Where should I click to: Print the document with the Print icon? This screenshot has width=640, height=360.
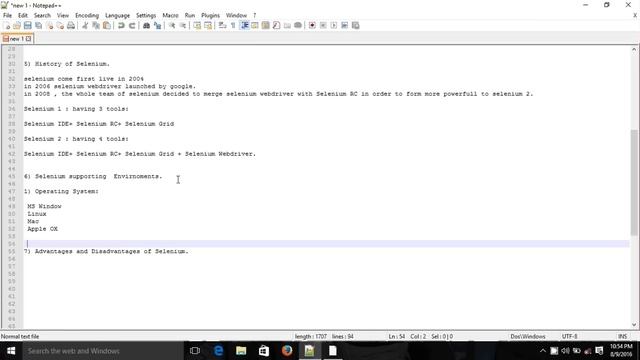pyautogui.click(x=71, y=26)
